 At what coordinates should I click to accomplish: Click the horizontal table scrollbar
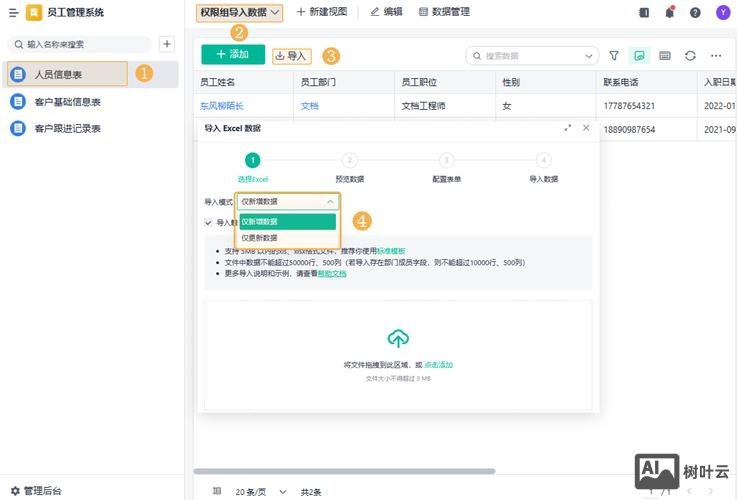pos(344,471)
